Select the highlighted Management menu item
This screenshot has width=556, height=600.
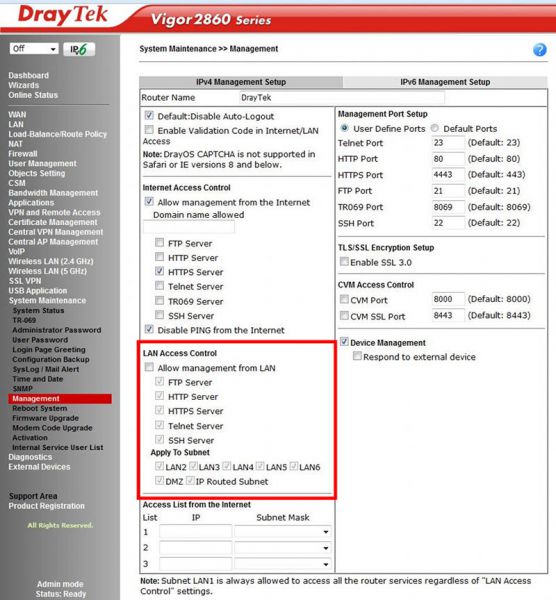(60, 399)
